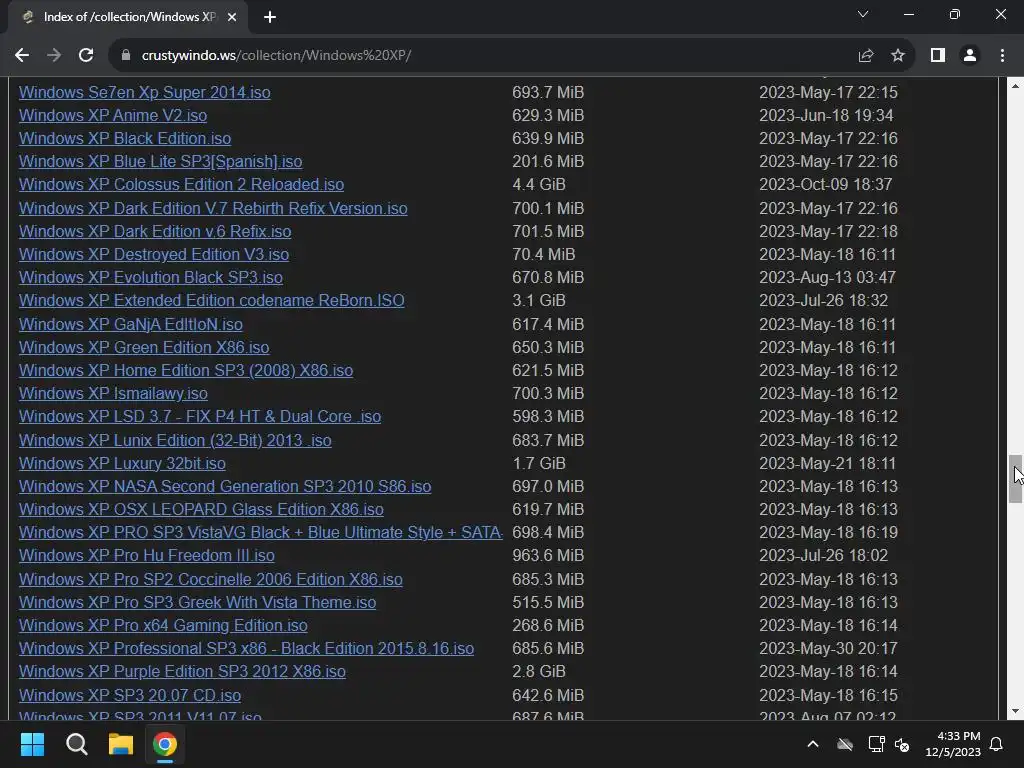Download Windows XP Evolution Black SP3.iso

click(x=151, y=278)
